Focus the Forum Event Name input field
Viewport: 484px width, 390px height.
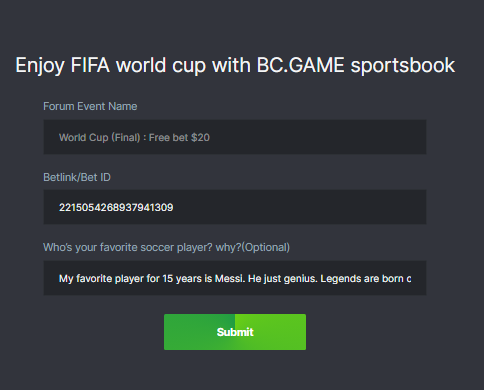pyautogui.click(x=235, y=137)
